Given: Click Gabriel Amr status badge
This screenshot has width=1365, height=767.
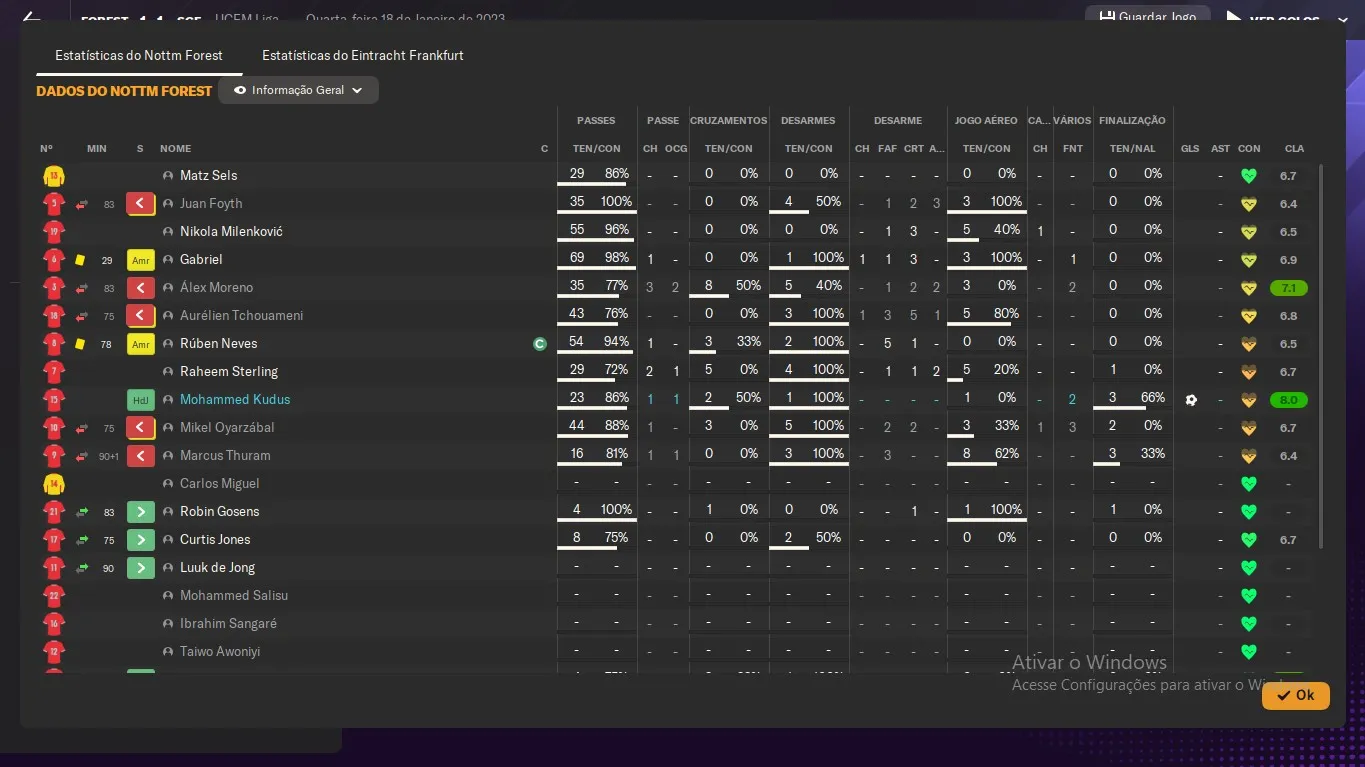Looking at the screenshot, I should (141, 260).
